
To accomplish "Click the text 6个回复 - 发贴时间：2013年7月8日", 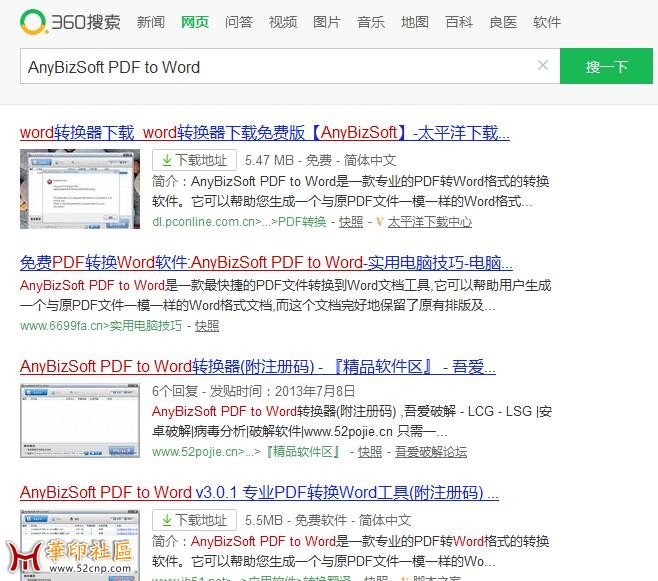I will [253, 391].
